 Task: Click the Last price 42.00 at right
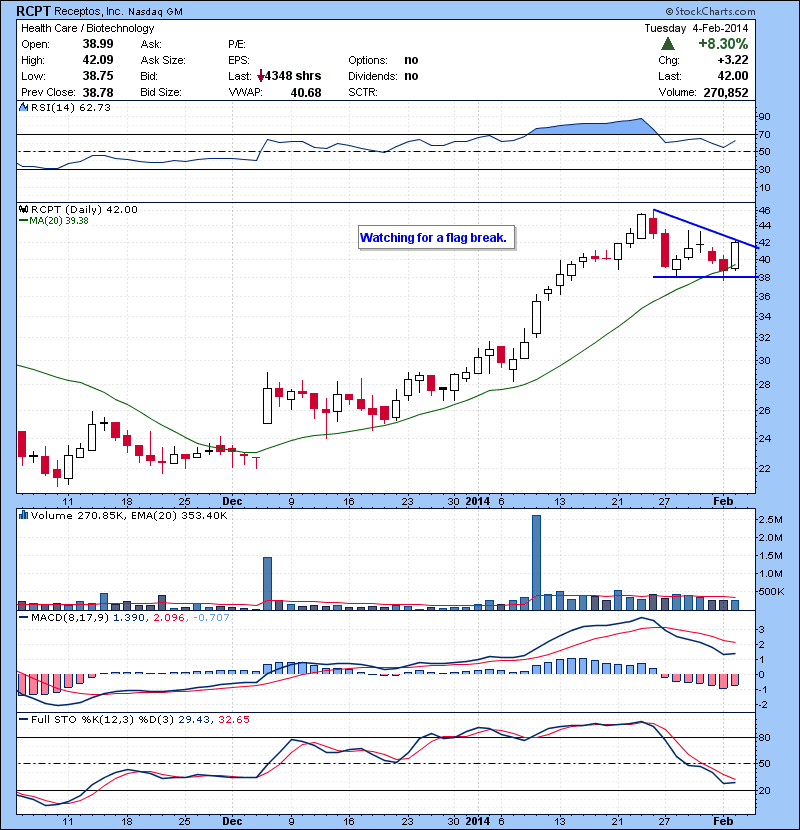pos(733,76)
